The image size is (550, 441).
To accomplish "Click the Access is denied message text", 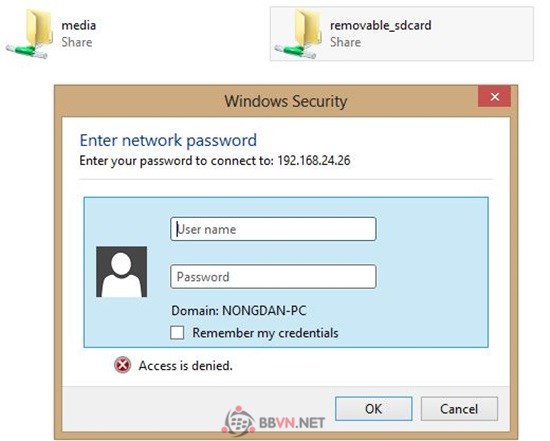I will pos(186,366).
